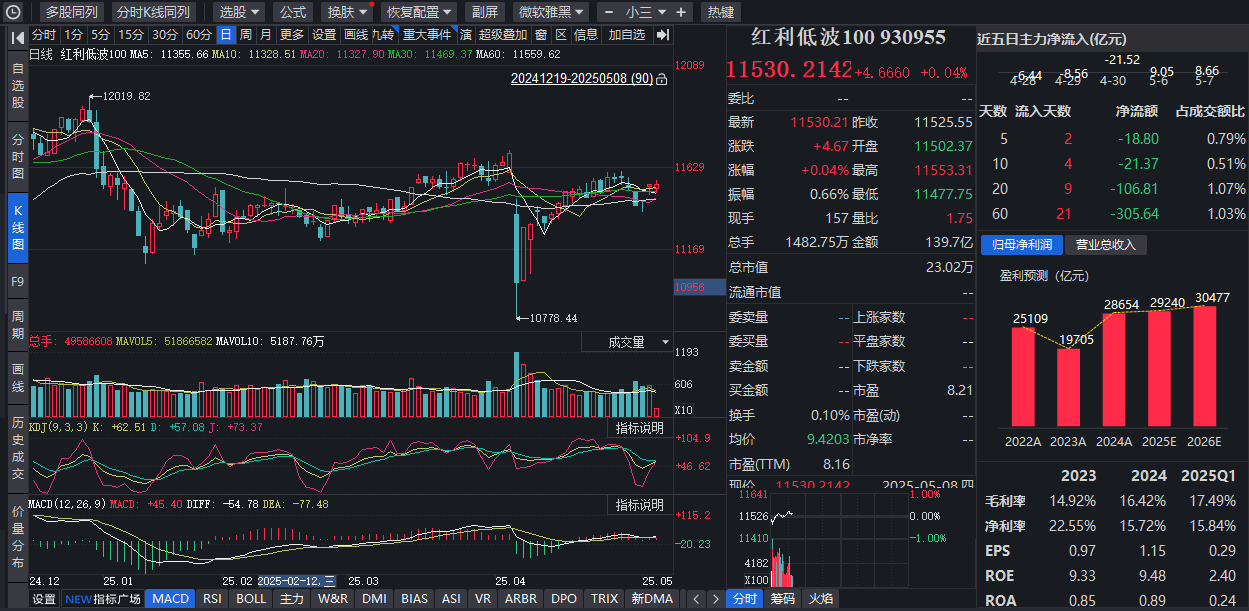The height and width of the screenshot is (611, 1249).
Task: Increase font size with plus icon
Action: point(681,12)
